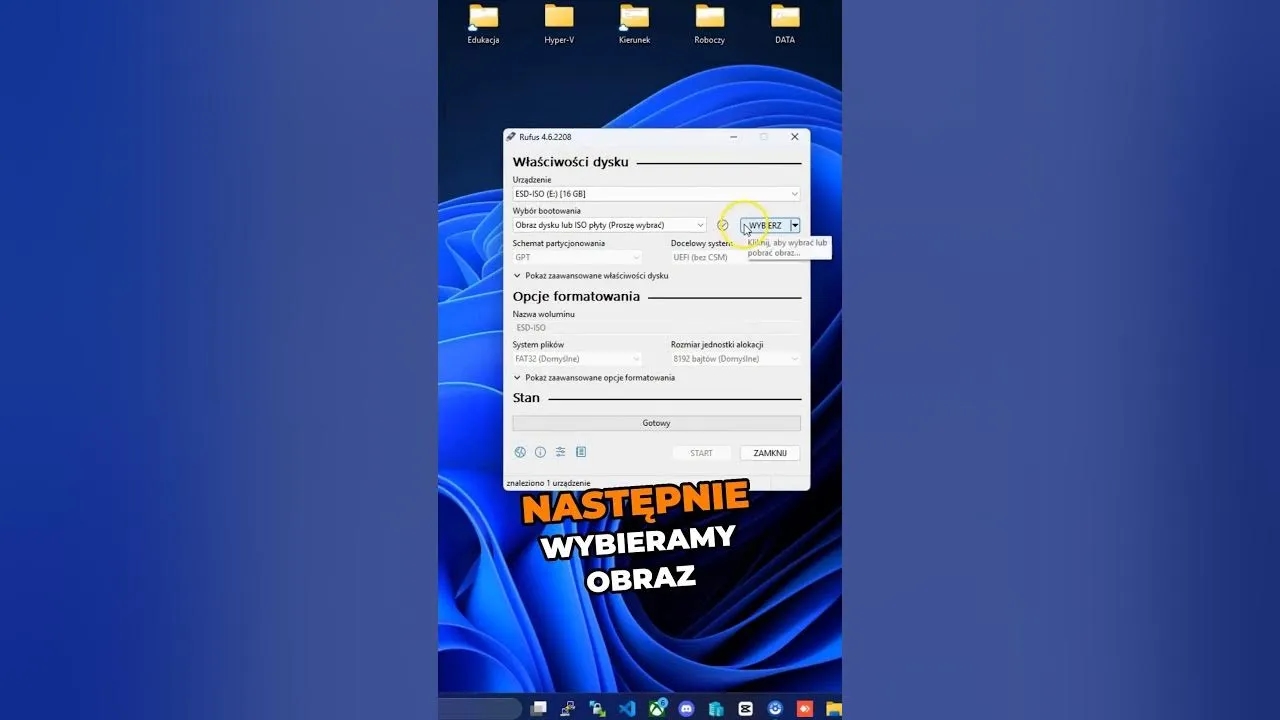Open Discord from the taskbar
This screenshot has width=1280, height=720.
[686, 707]
